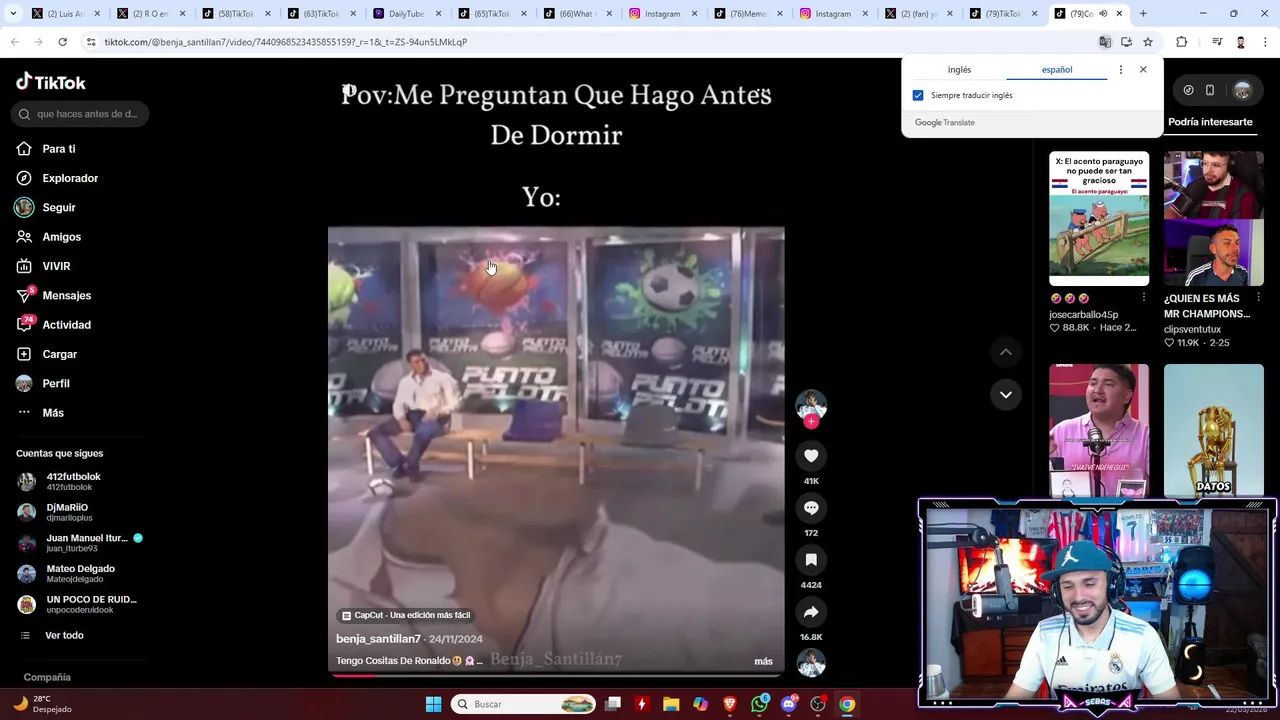Open the profile avatar in top-right pill
1280x720 pixels.
tap(1242, 90)
